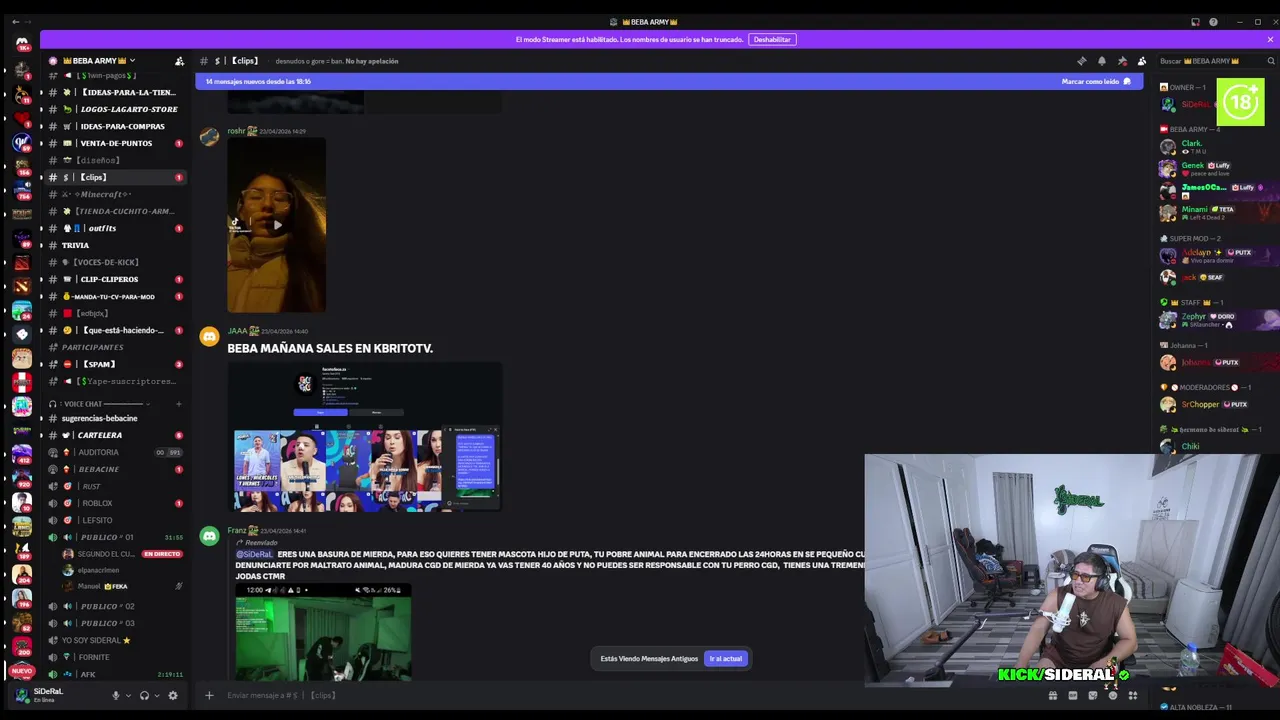
Task: Go back with the title bar arrow
Action: (15, 22)
